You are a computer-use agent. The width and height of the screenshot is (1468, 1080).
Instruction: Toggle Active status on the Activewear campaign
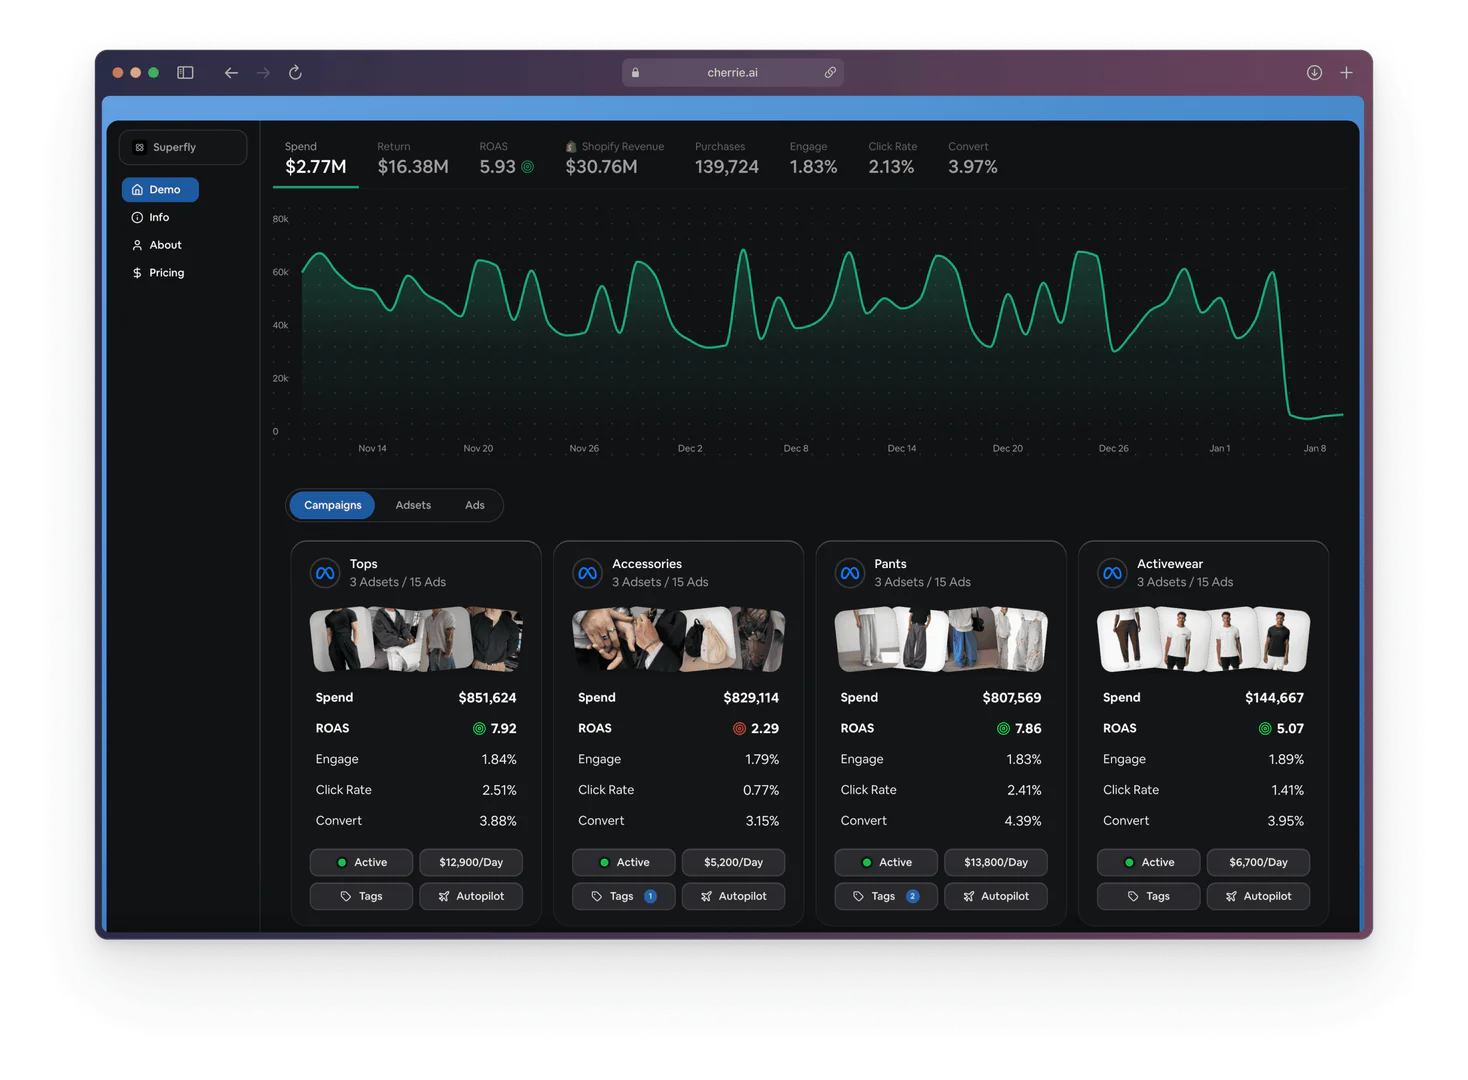pyautogui.click(x=1148, y=862)
